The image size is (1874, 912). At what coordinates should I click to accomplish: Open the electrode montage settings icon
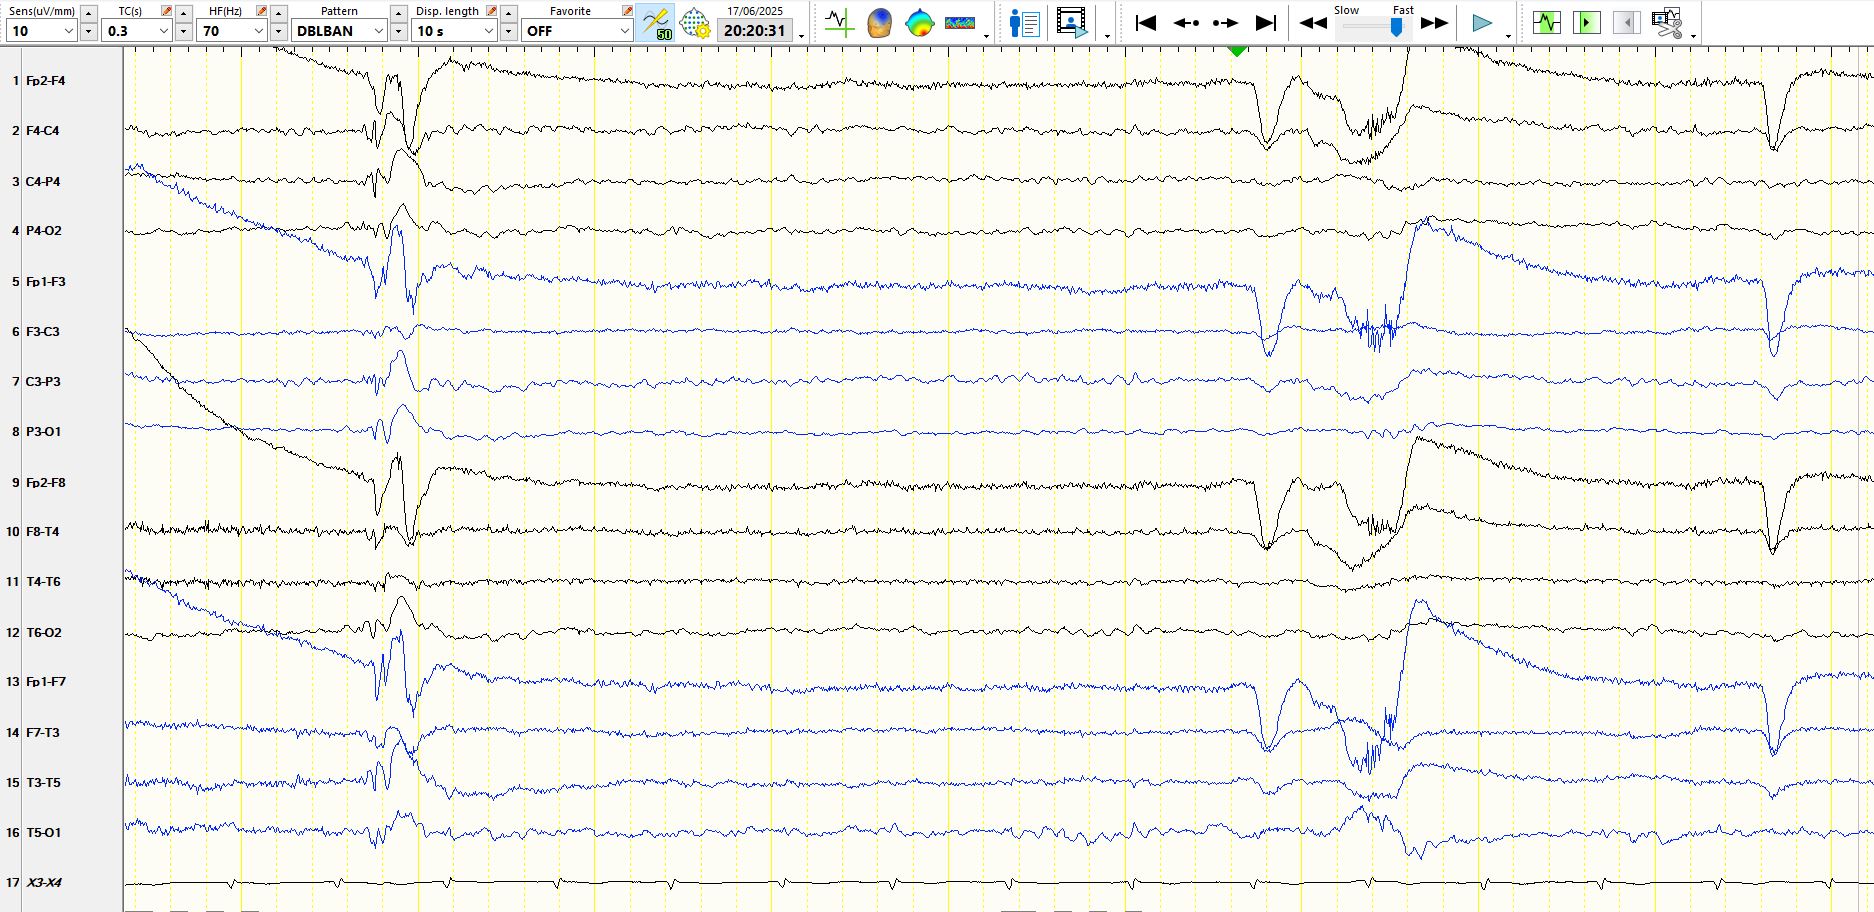[x=694, y=22]
